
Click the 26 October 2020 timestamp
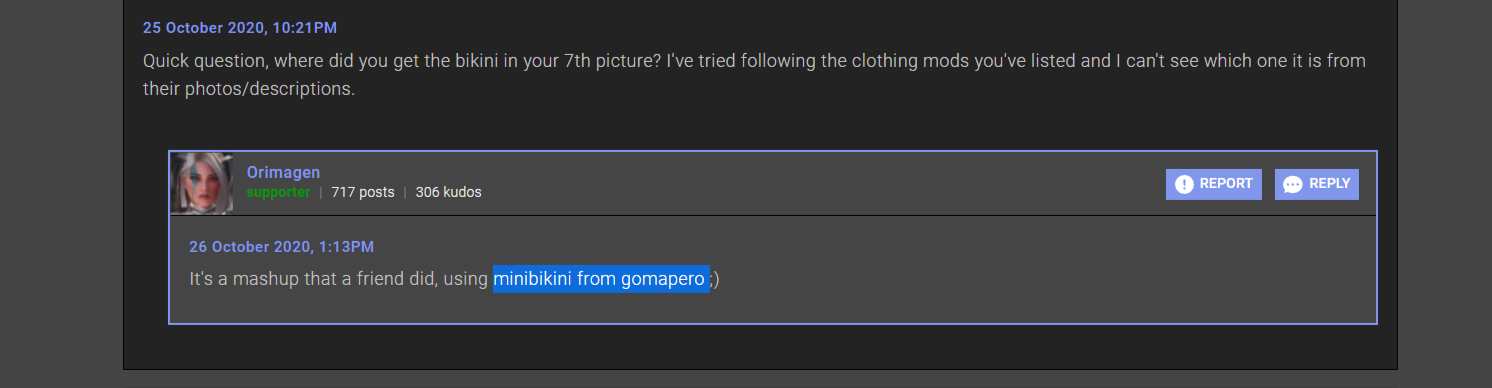point(281,246)
